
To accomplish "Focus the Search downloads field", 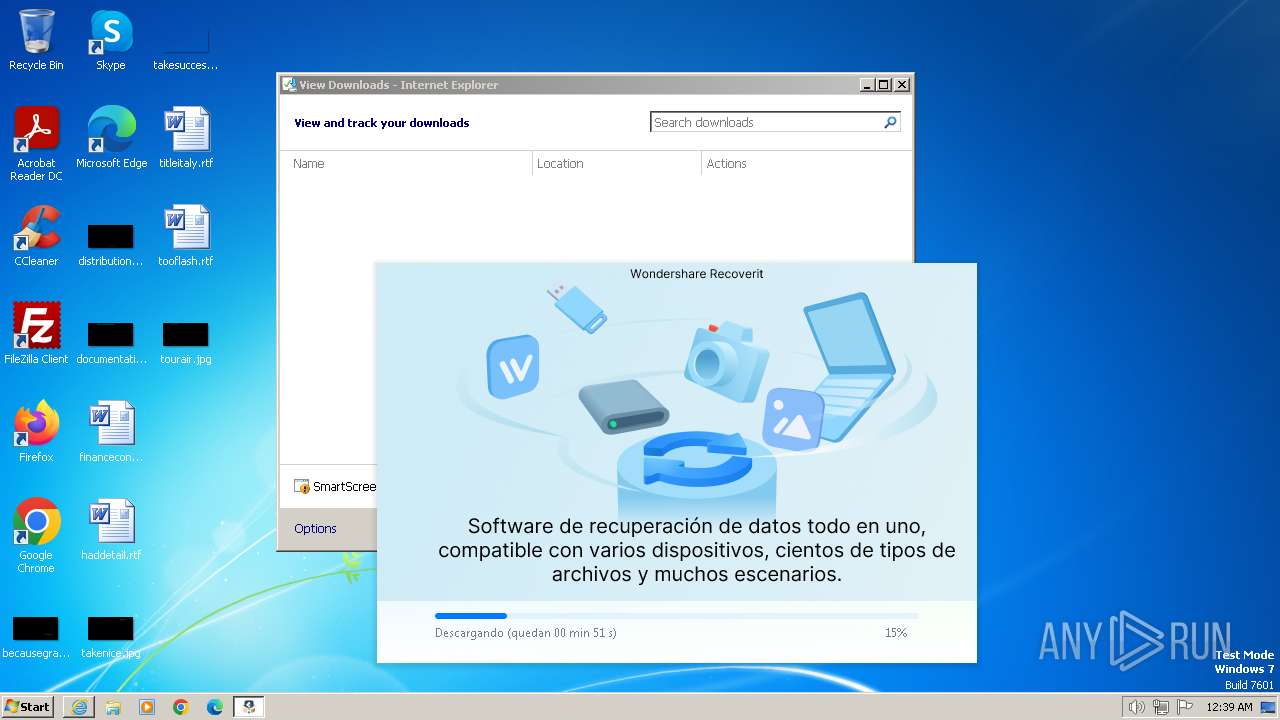I will coord(766,122).
